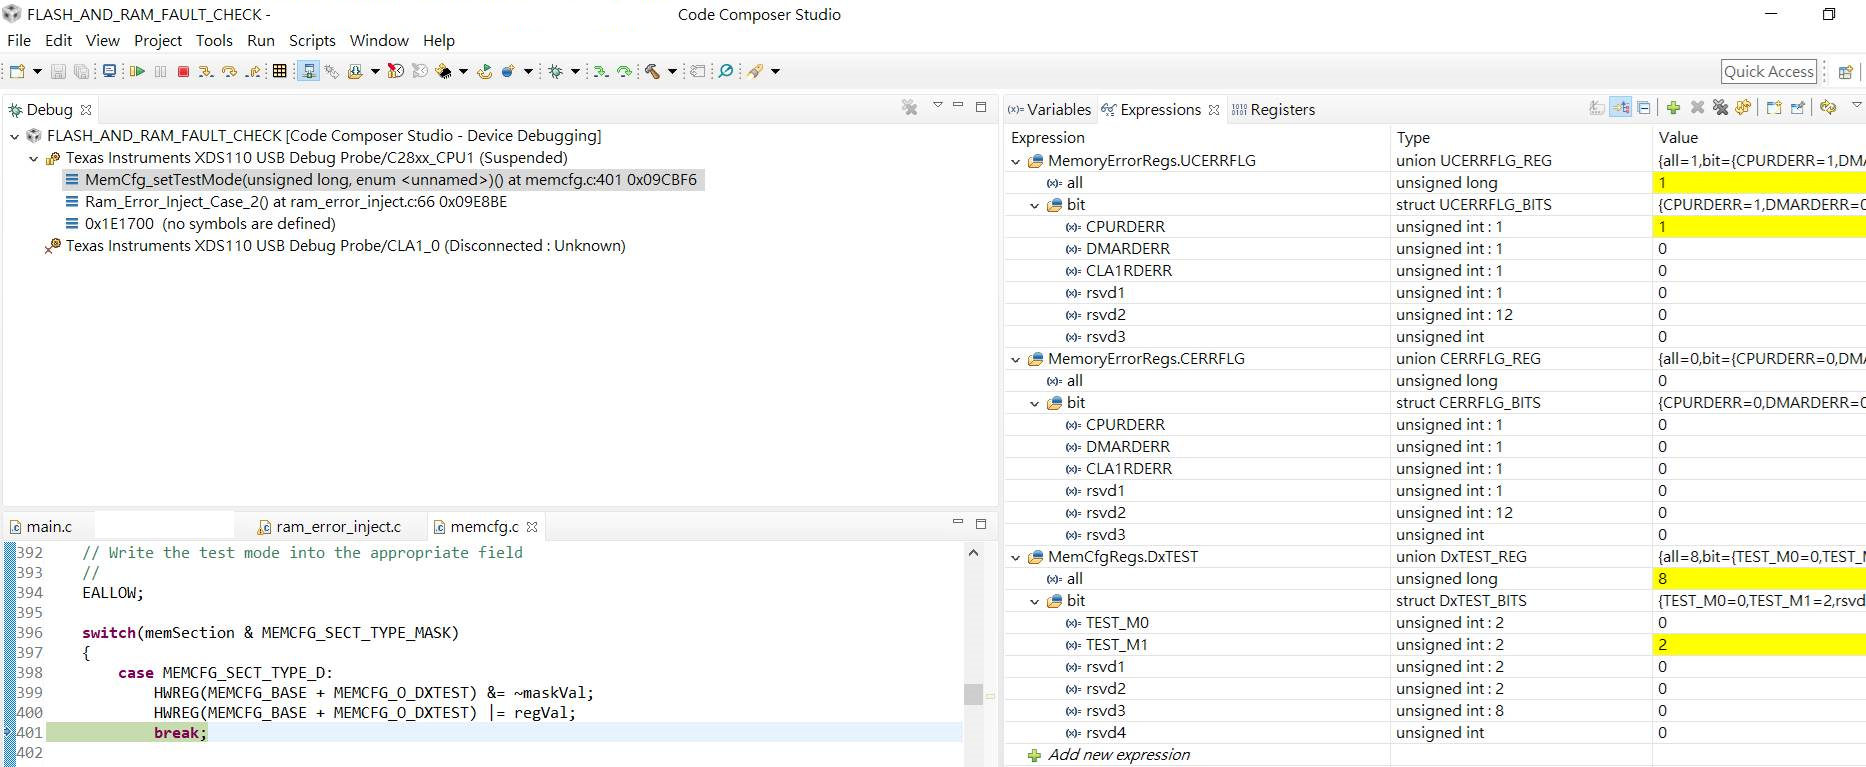Click the yellow Refresh arrows icon

[x=1828, y=108]
